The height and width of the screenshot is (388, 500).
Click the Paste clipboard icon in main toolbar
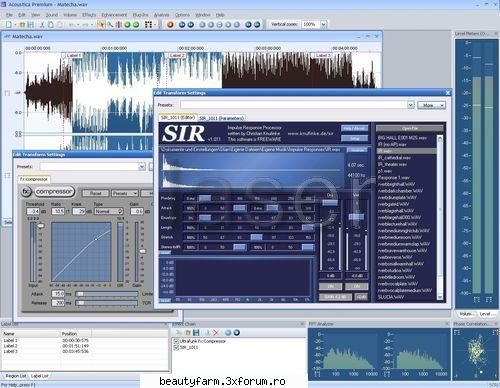tap(59, 25)
